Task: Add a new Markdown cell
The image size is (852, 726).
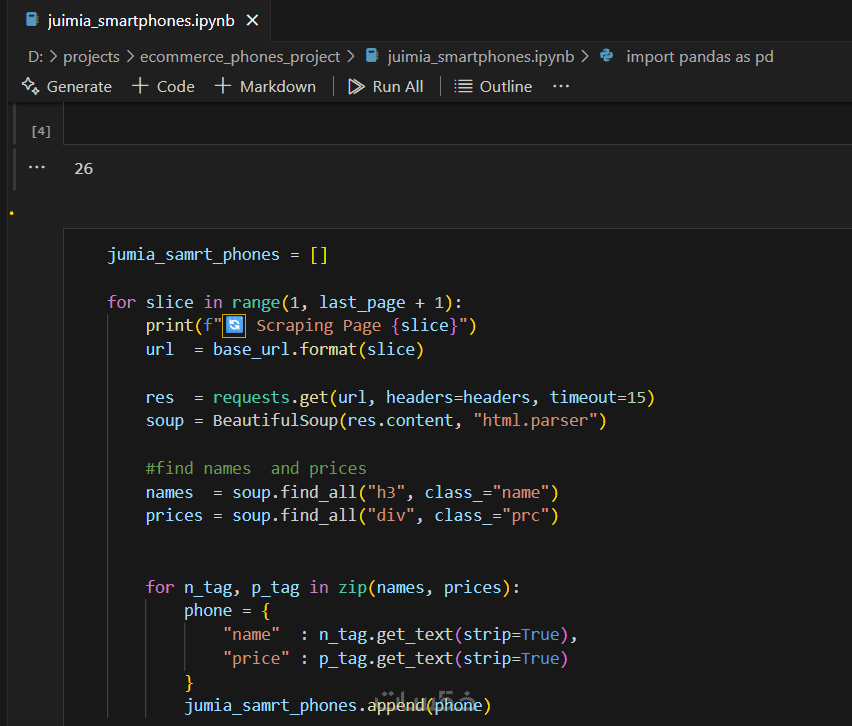Action: click(x=265, y=86)
